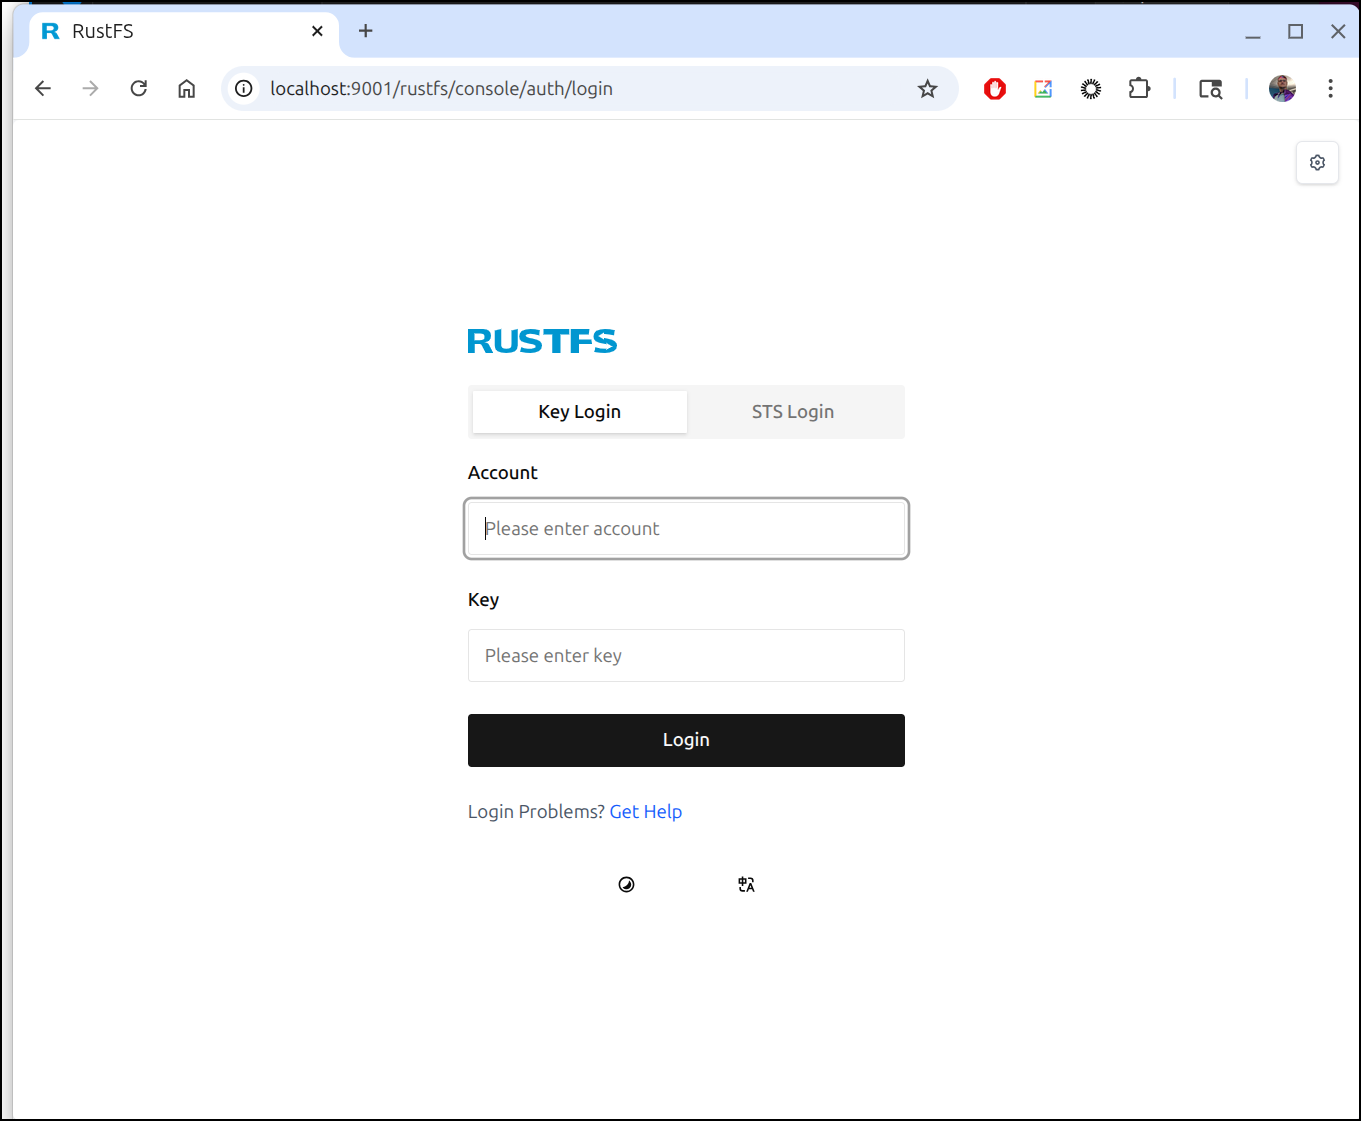Open a new browser tab
The image size is (1361, 1121).
(x=366, y=31)
